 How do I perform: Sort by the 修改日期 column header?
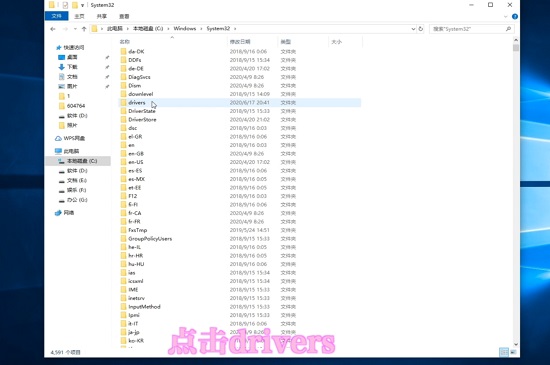(240, 42)
